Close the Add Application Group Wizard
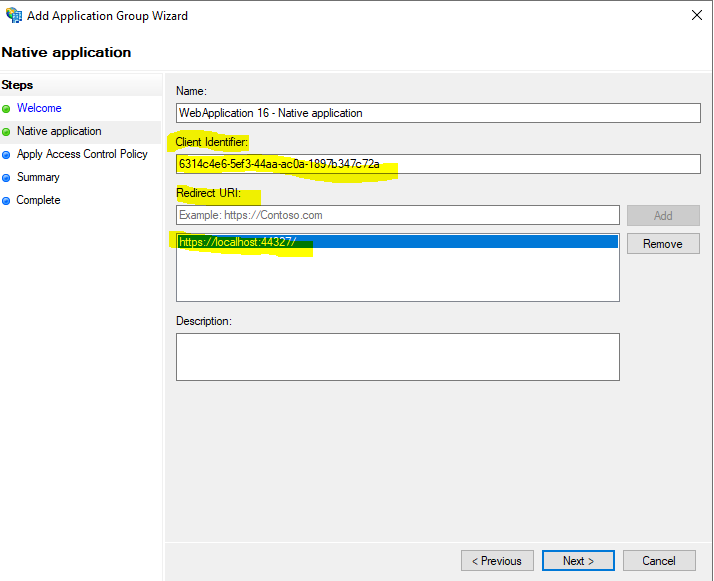 697,15
